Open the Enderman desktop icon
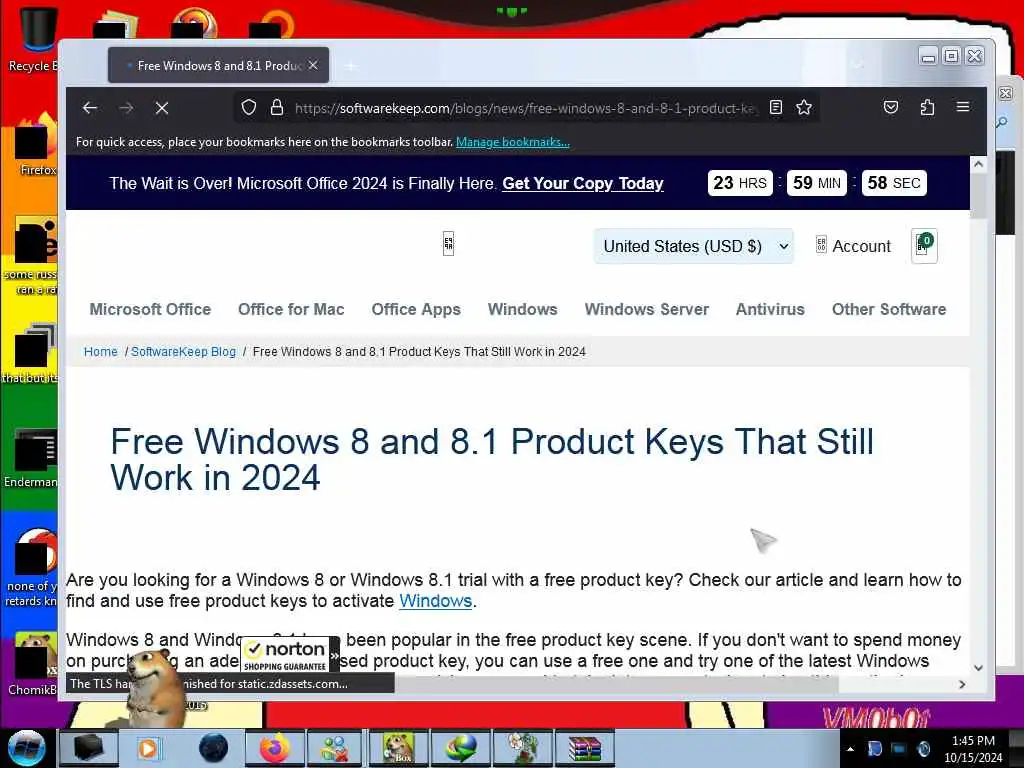 [x=30, y=457]
